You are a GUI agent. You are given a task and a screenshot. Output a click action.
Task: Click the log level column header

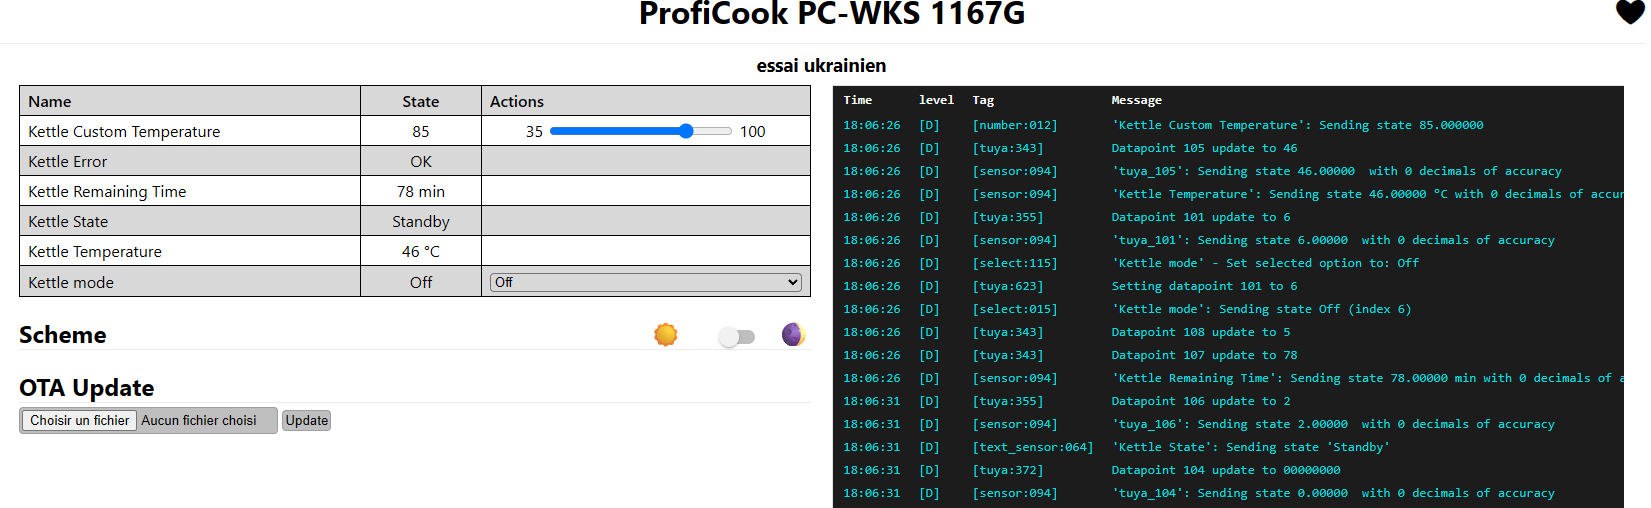pos(936,100)
